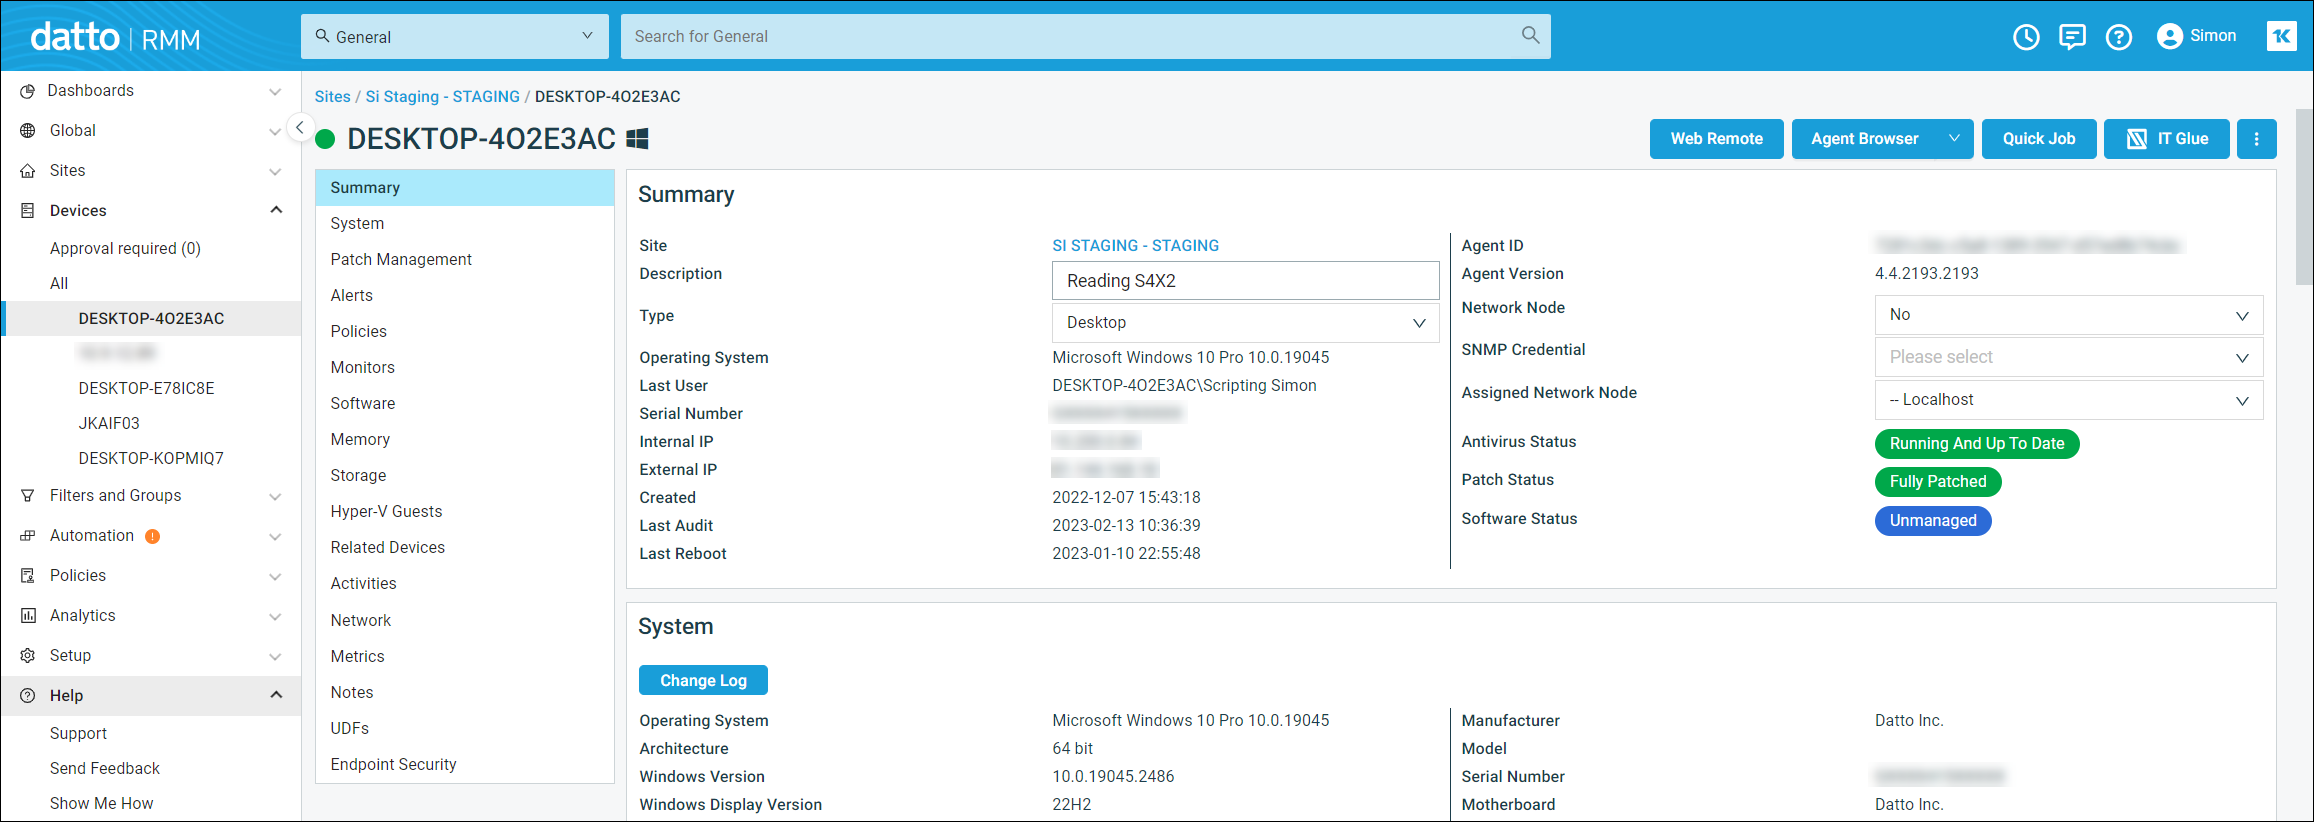This screenshot has width=2314, height=822.
Task: Click the Global globe icon
Action: point(28,131)
